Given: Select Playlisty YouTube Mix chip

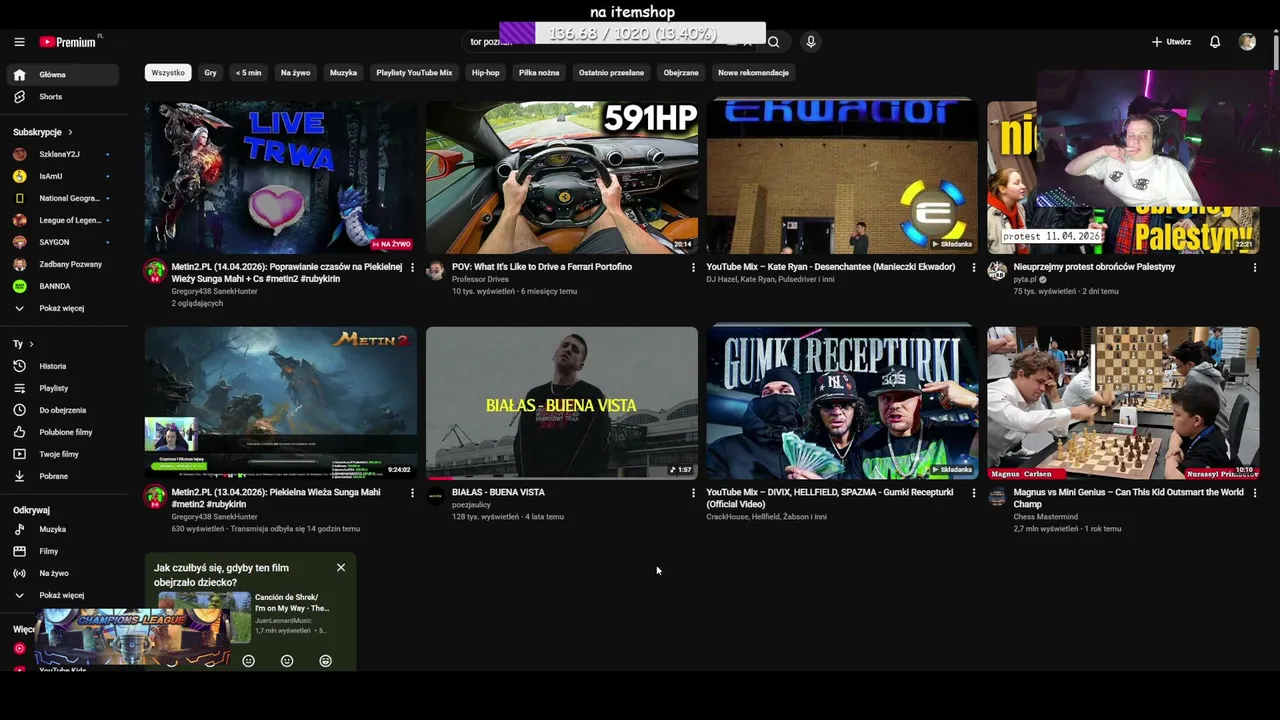Looking at the screenshot, I should (x=414, y=73).
